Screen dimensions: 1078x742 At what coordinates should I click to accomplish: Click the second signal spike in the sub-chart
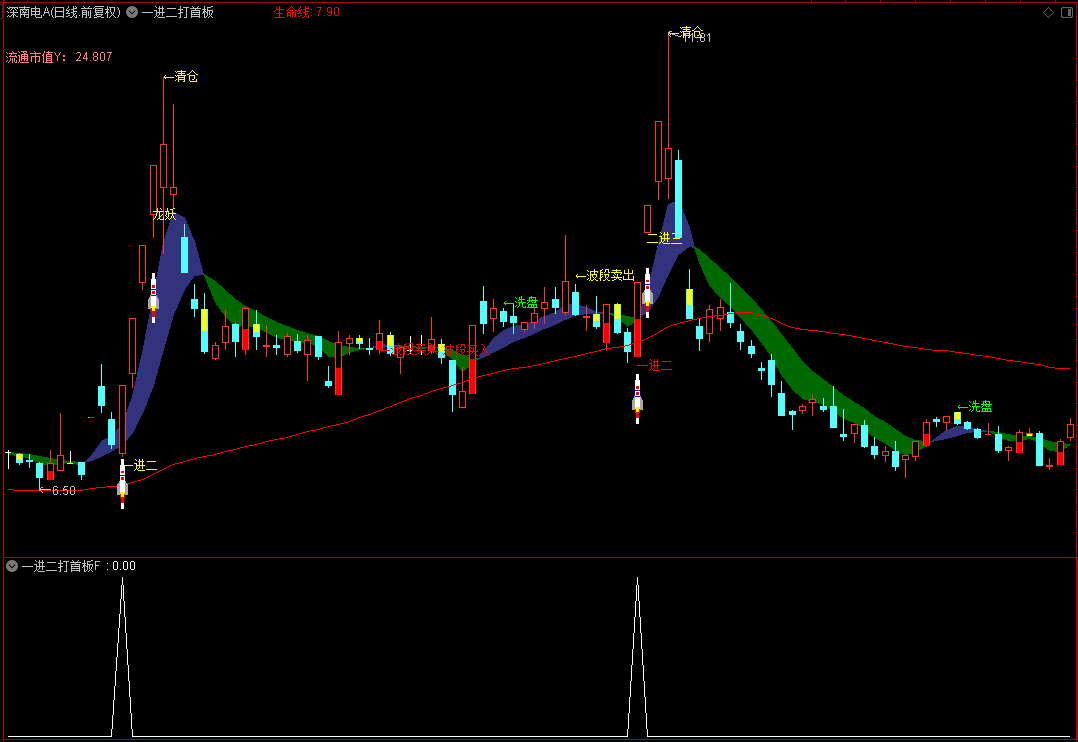pyautogui.click(x=637, y=657)
